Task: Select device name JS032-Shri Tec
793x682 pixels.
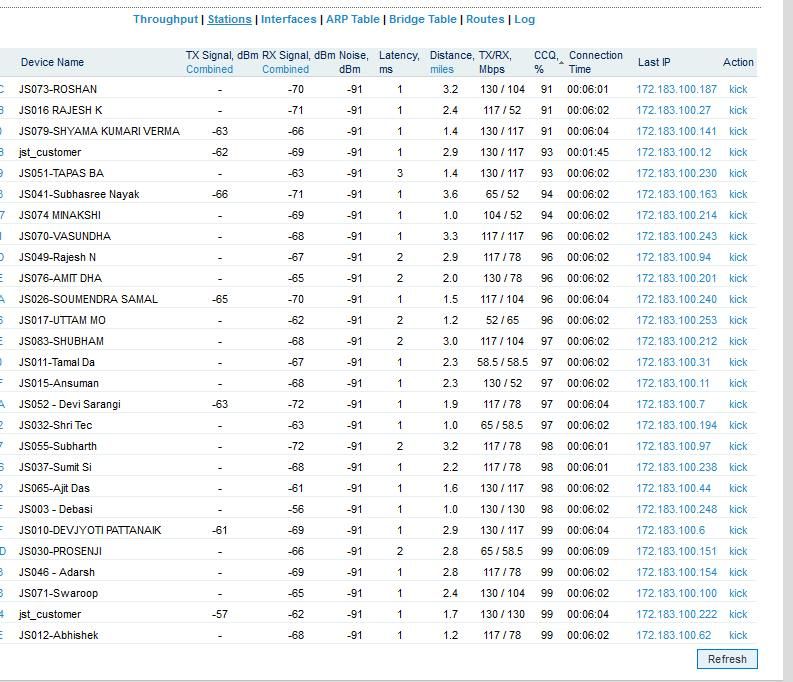Action: pyautogui.click(x=56, y=426)
